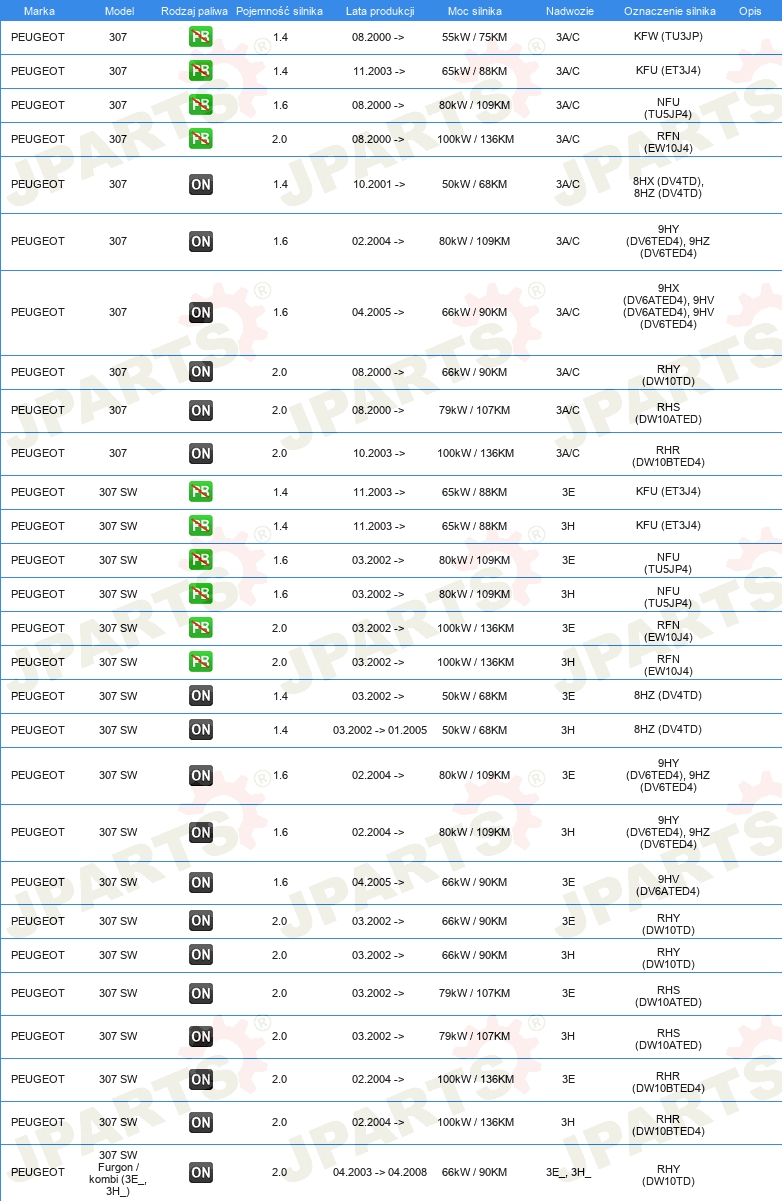
Task: Click the ON icon in the 03.2002 -> 01.2005 row
Action: point(201,730)
